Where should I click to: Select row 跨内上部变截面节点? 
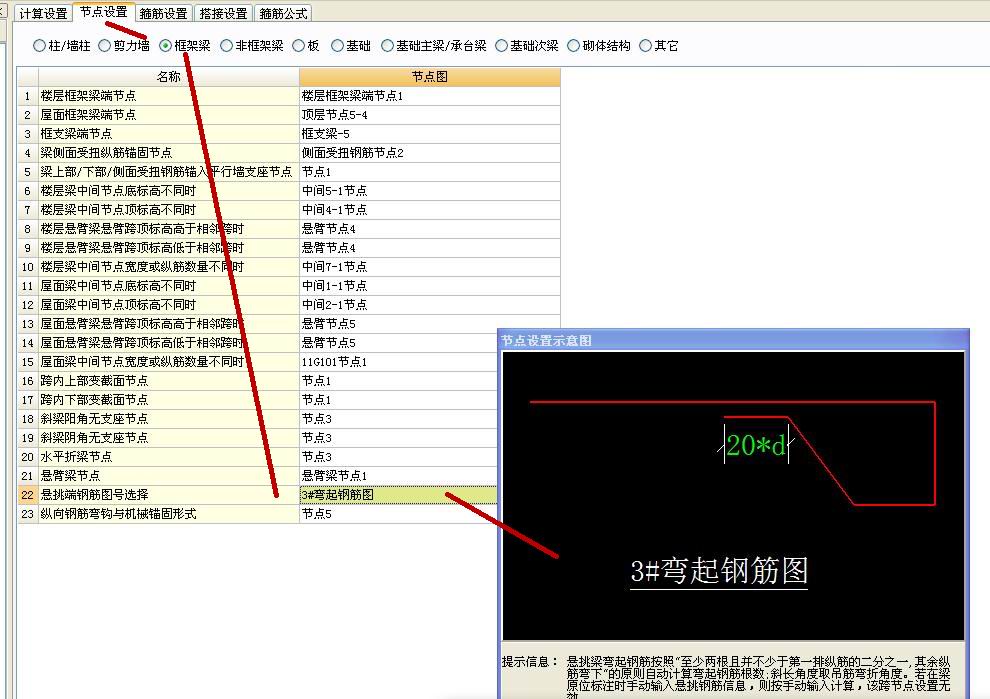pyautogui.click(x=169, y=381)
